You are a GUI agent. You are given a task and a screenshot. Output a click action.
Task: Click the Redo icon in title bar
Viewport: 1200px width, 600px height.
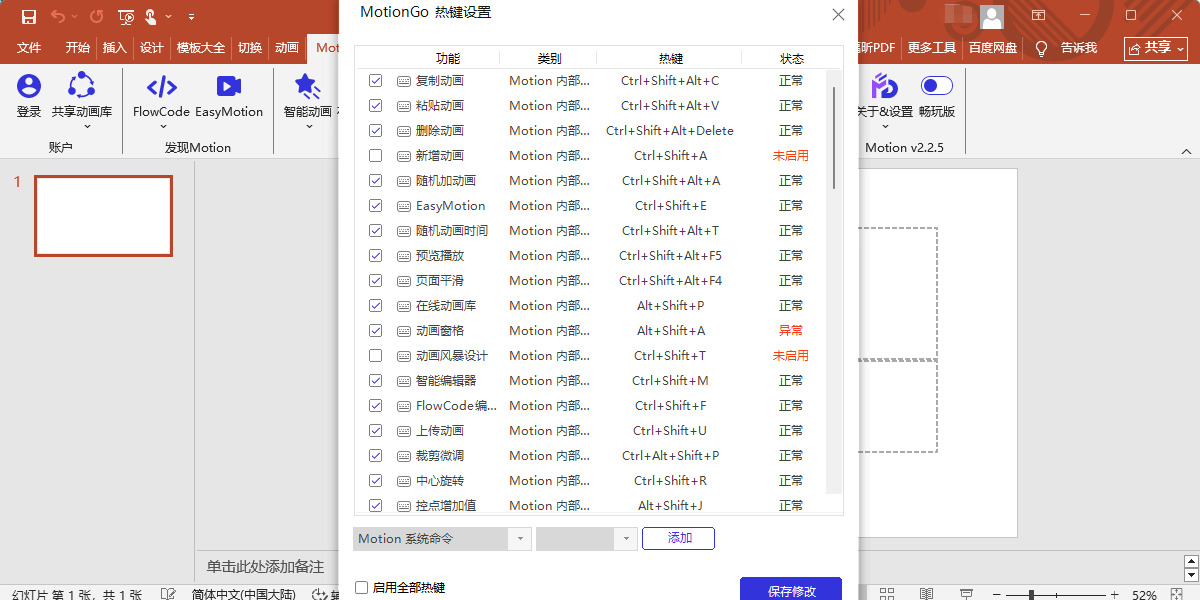pos(96,16)
